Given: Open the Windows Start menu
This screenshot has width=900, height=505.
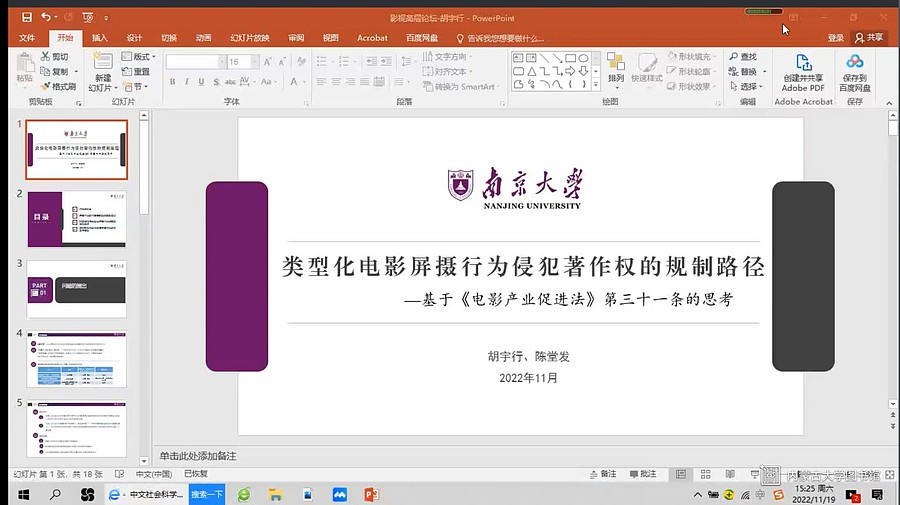Looking at the screenshot, I should (24, 494).
